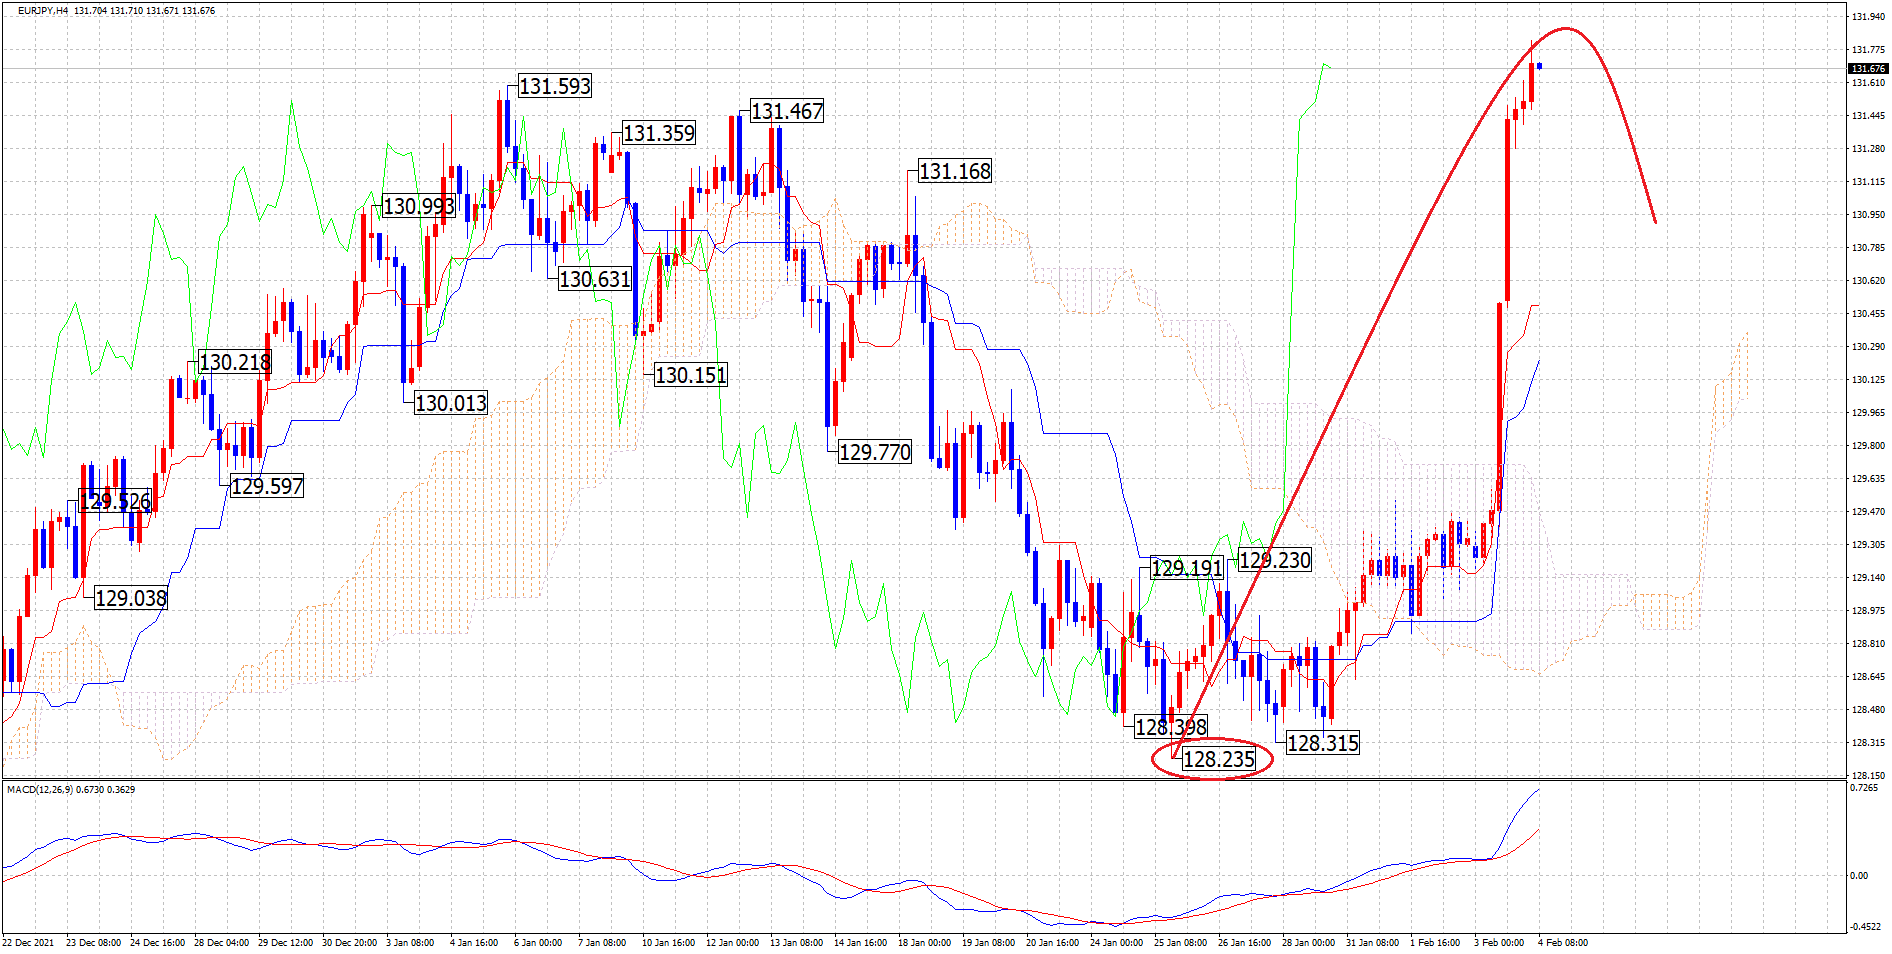Select the 130.631 price label
The image size is (1892, 954).
pos(595,279)
